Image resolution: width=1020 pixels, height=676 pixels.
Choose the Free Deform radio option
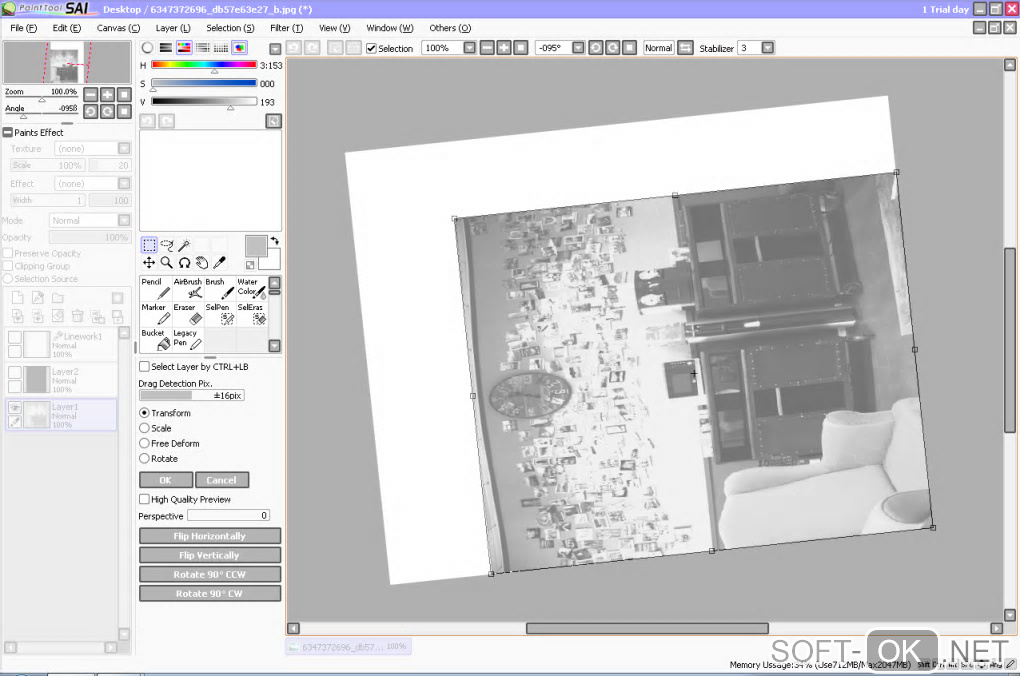(x=144, y=443)
